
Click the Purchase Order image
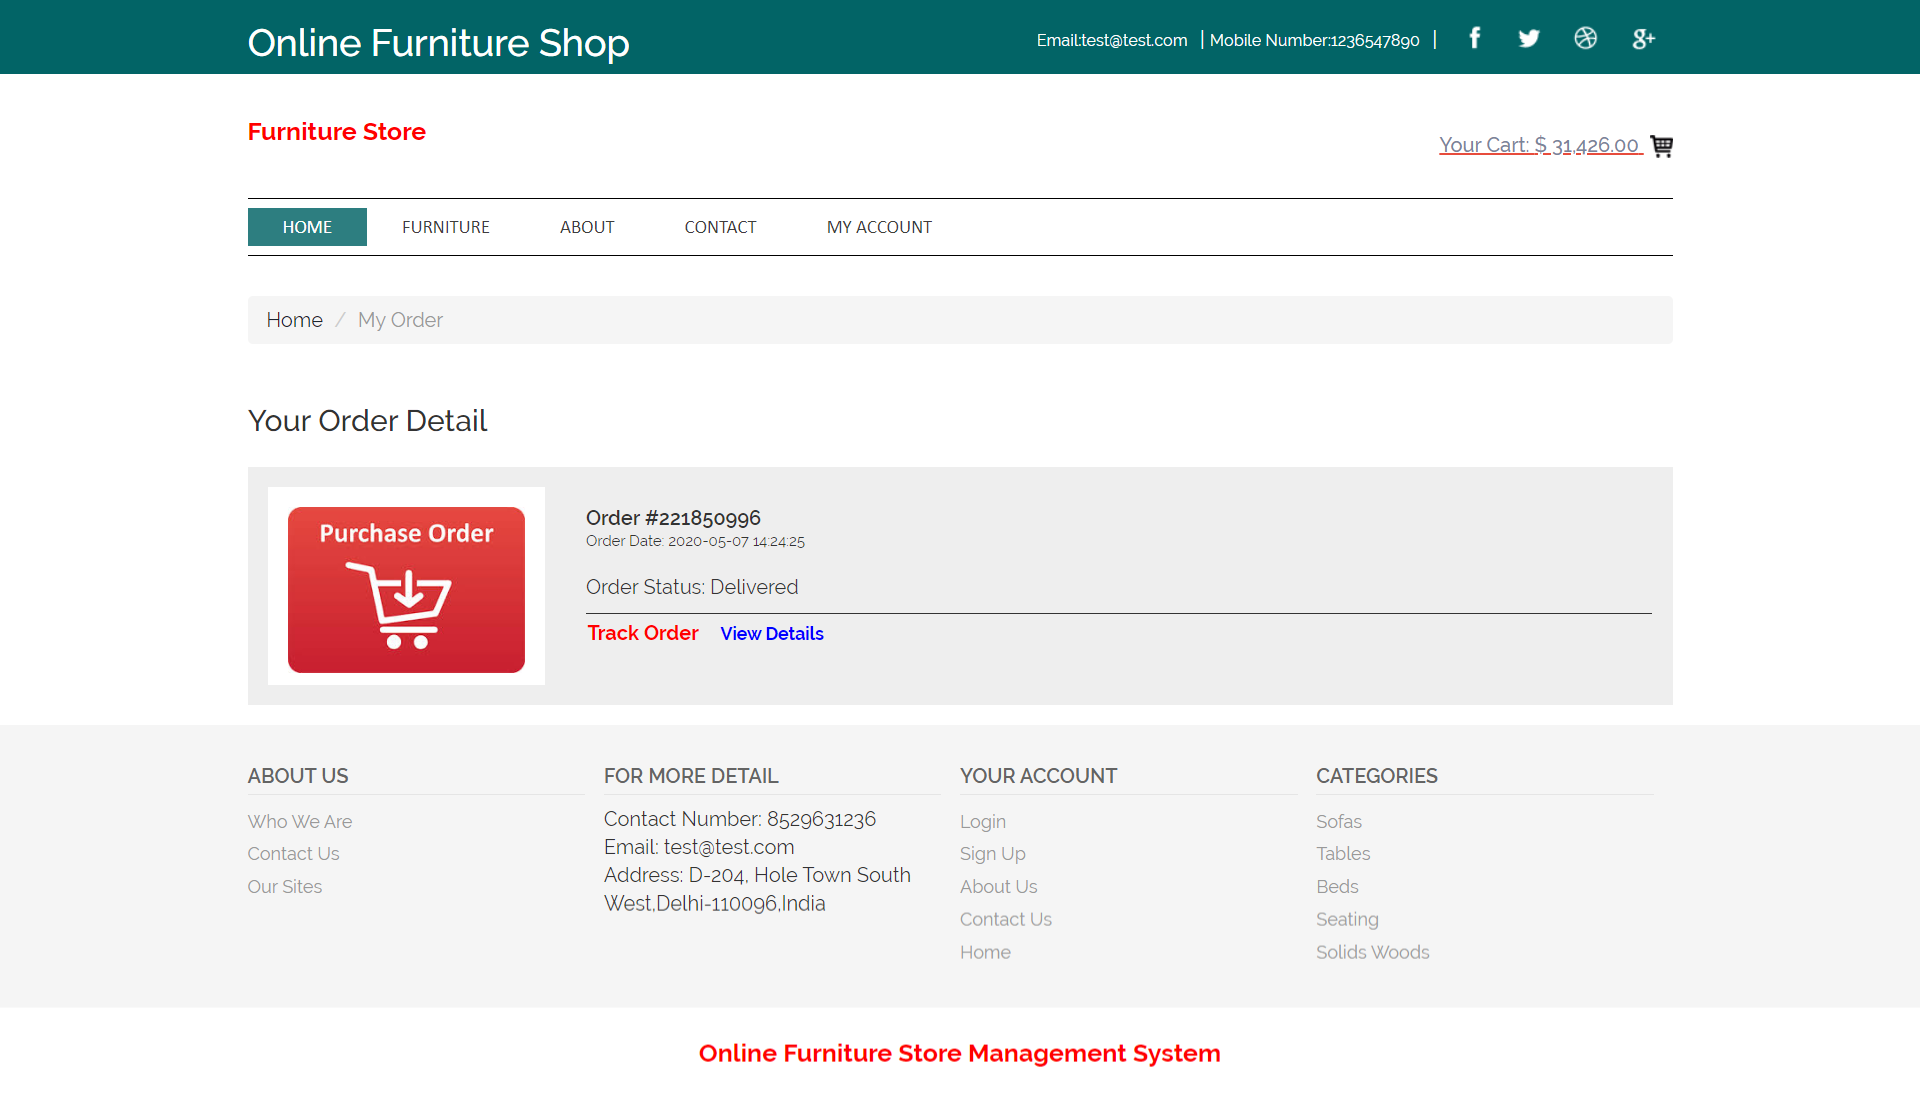[406, 587]
